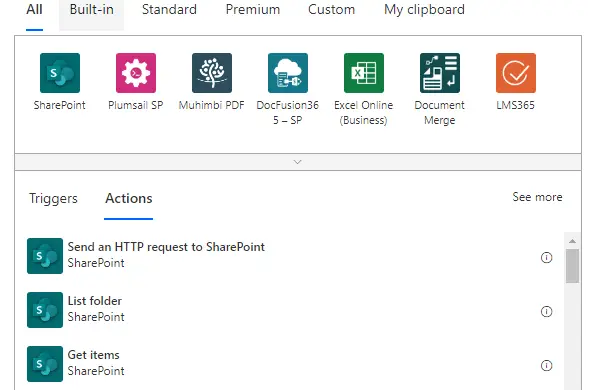Show info for Send an HTTP request action
Screen dimensions: 595x390
pyautogui.click(x=546, y=258)
